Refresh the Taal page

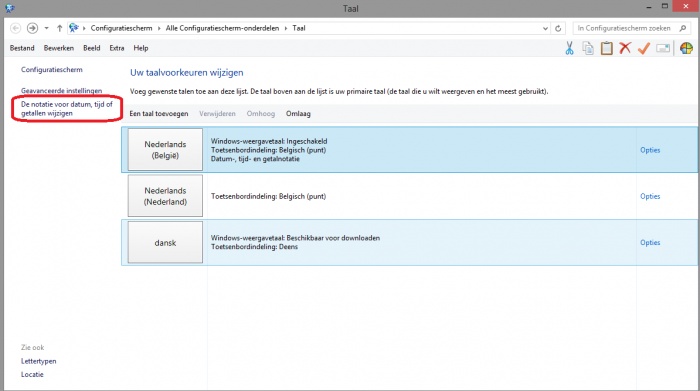pyautogui.click(x=558, y=28)
